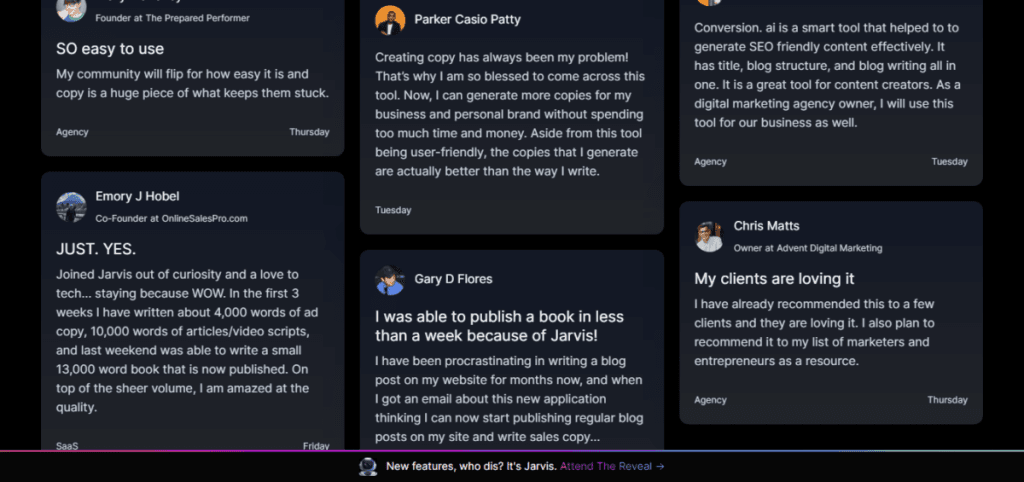Select the 'Emory J Hobel' name
Viewport: 1024px width, 482px height.
138,197
